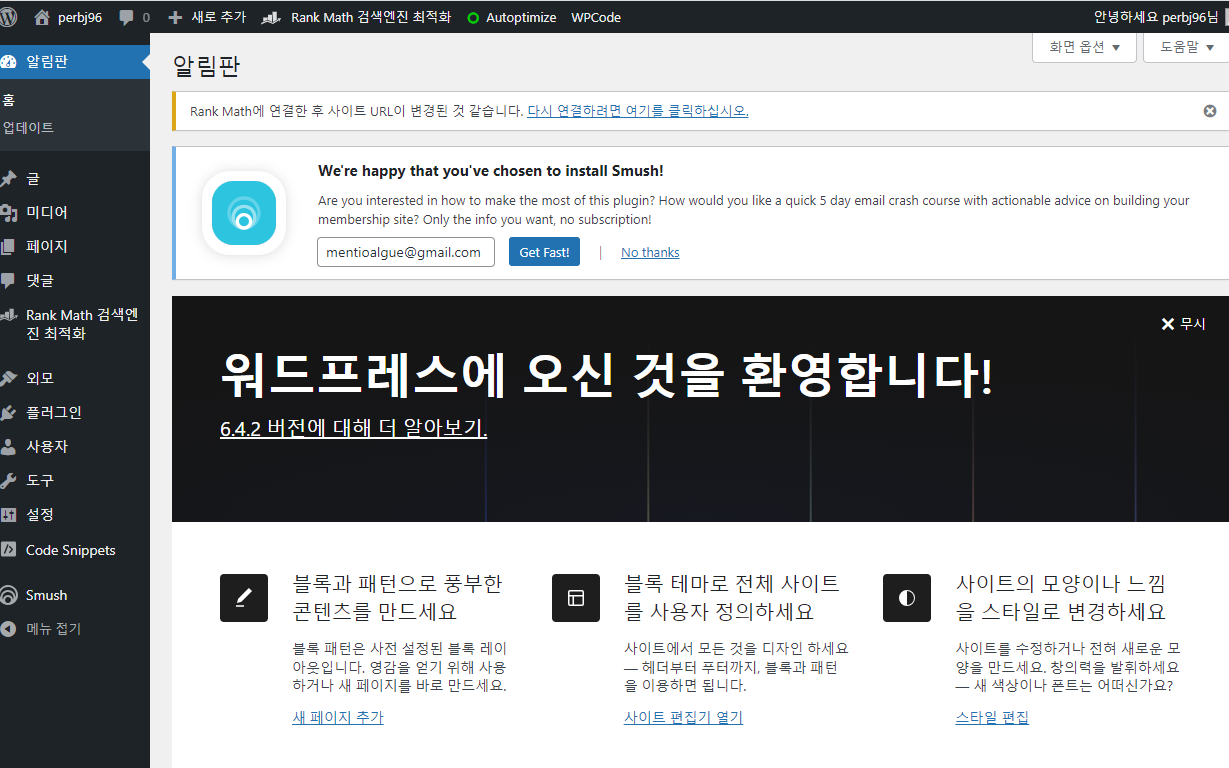
Task: Click the 사용자 user icon
Action: pos(9,447)
